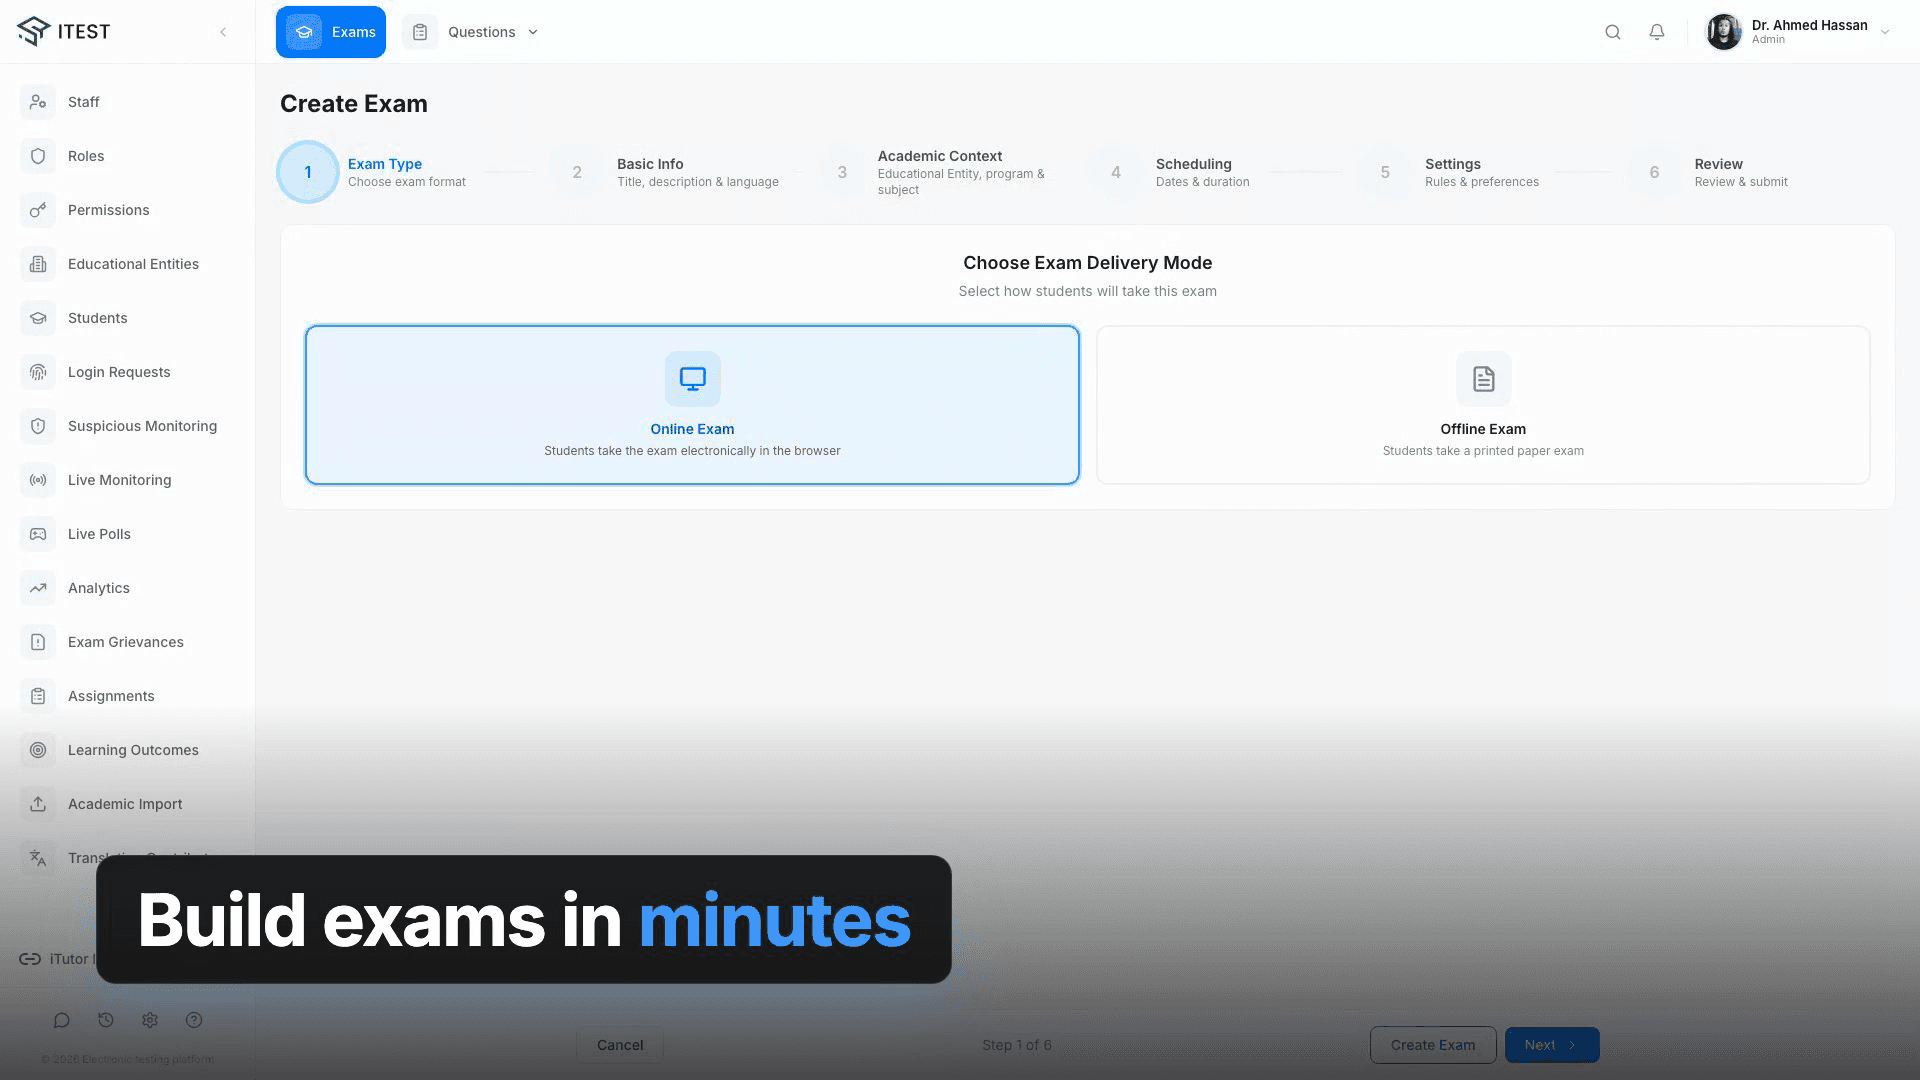This screenshot has height=1080, width=1920.
Task: Click Analytics trend icon
Action: 38,588
